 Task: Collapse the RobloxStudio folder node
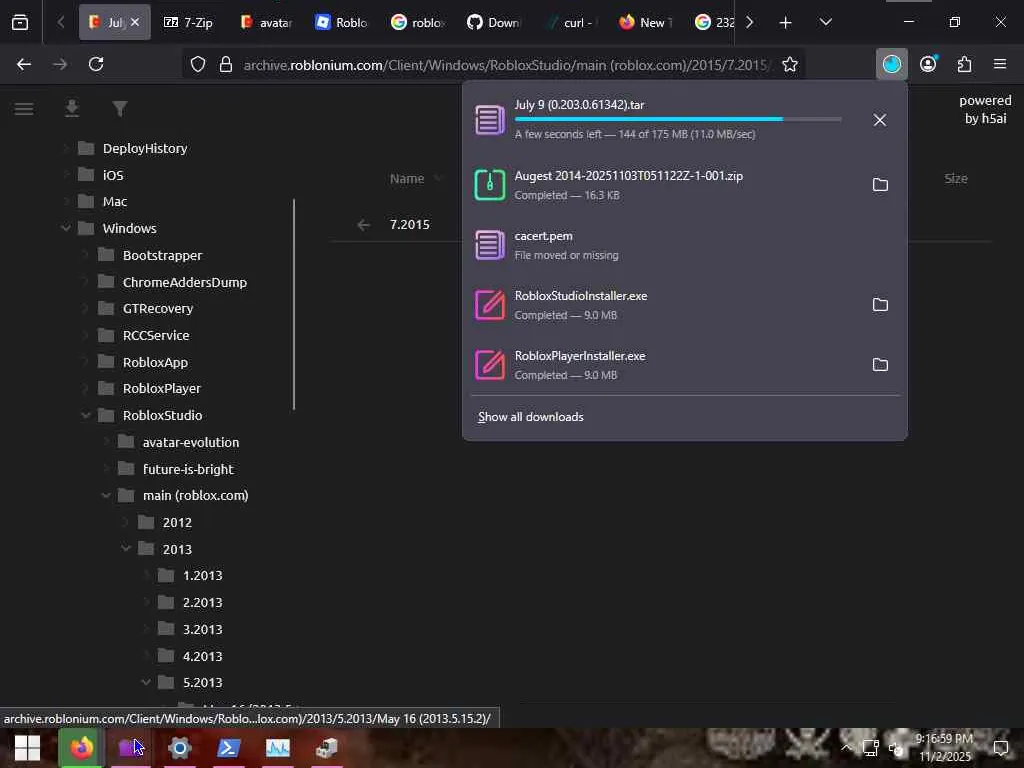[x=86, y=415]
